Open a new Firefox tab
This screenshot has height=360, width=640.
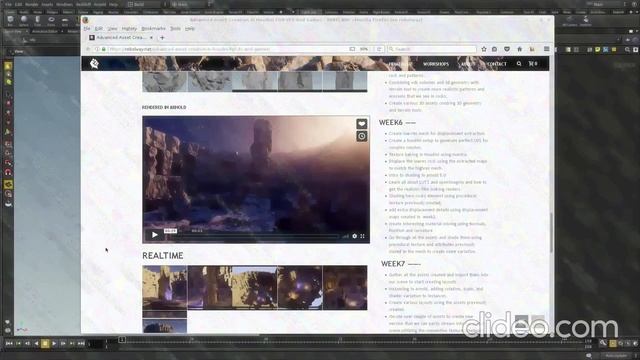point(162,38)
